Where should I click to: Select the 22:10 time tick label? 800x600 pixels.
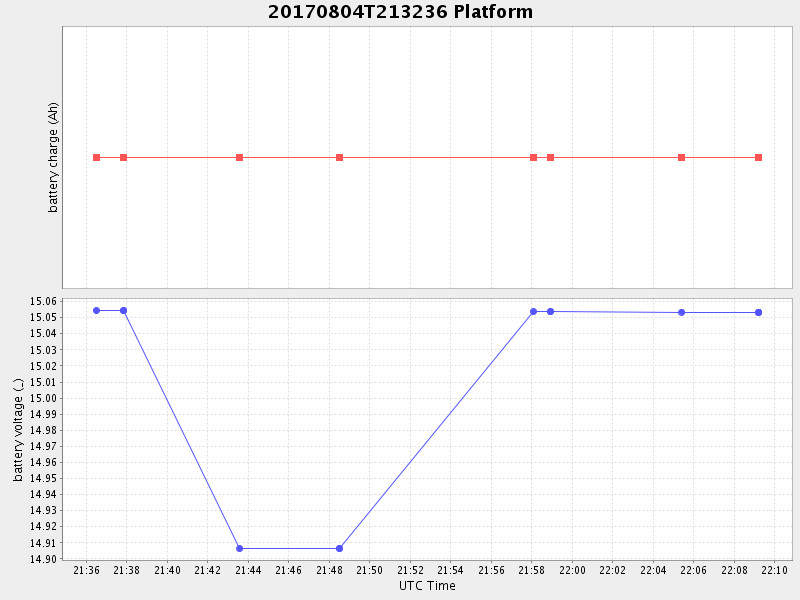tap(775, 571)
